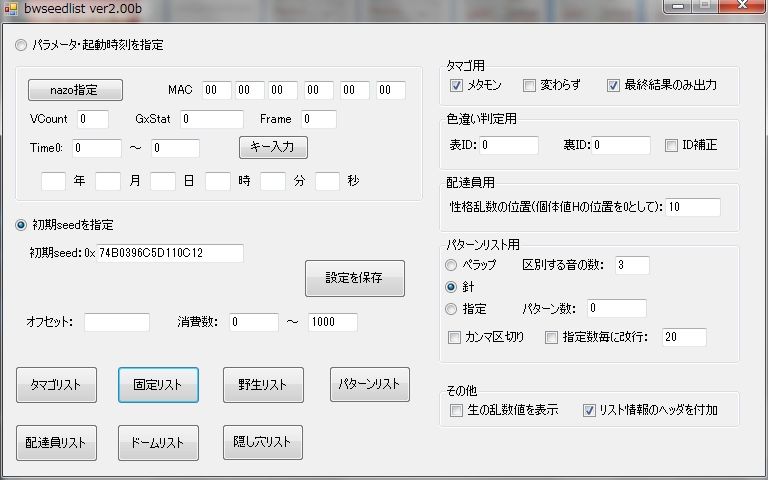
Task: Click the 年 year input field
Action: 53,181
